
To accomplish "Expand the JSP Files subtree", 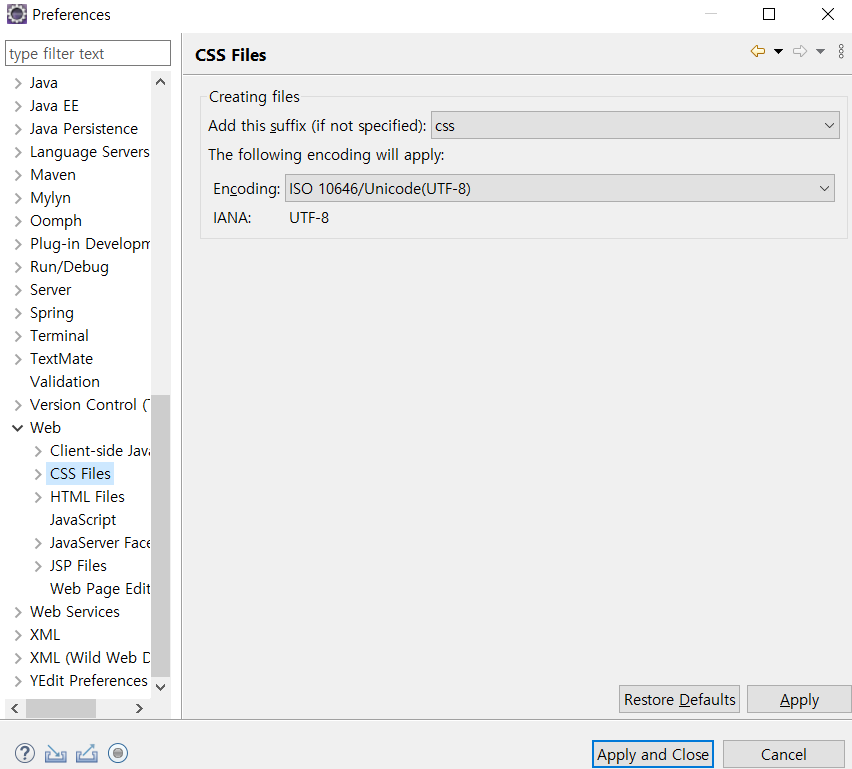I will [x=38, y=566].
